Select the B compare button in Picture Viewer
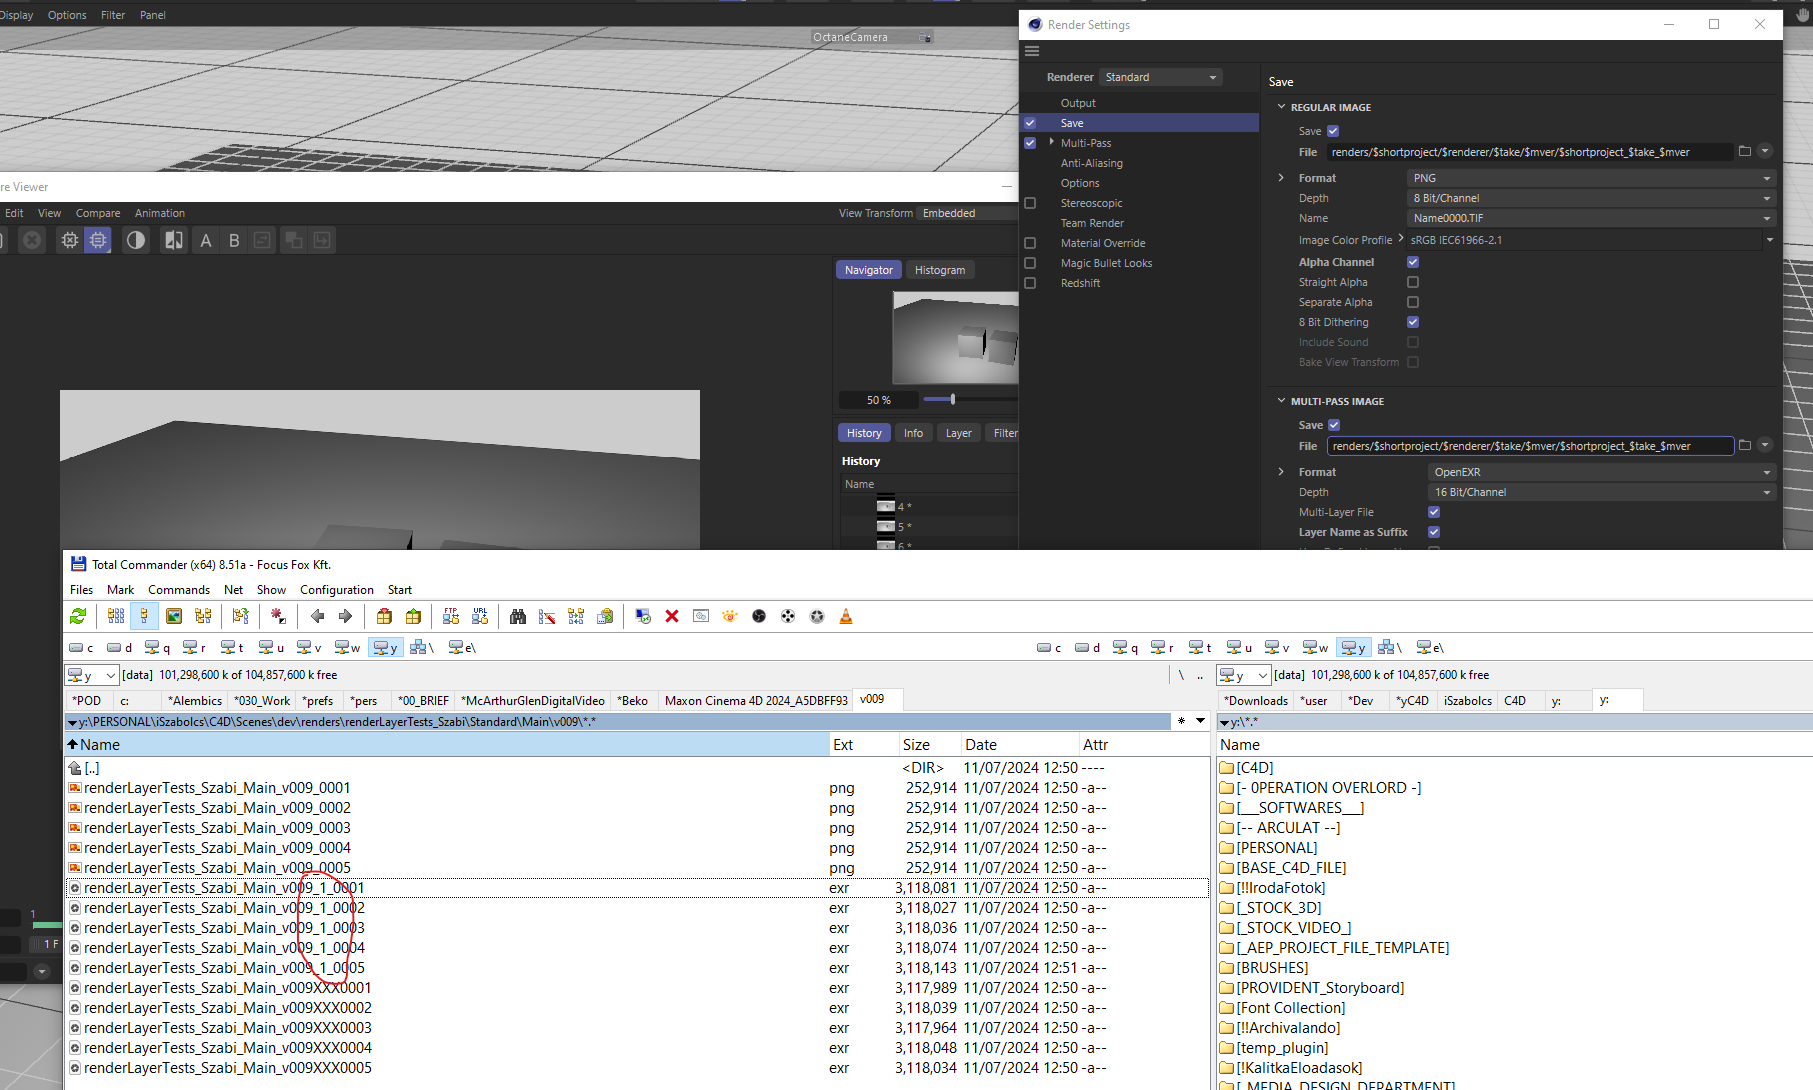This screenshot has height=1090, width=1813. (x=234, y=240)
